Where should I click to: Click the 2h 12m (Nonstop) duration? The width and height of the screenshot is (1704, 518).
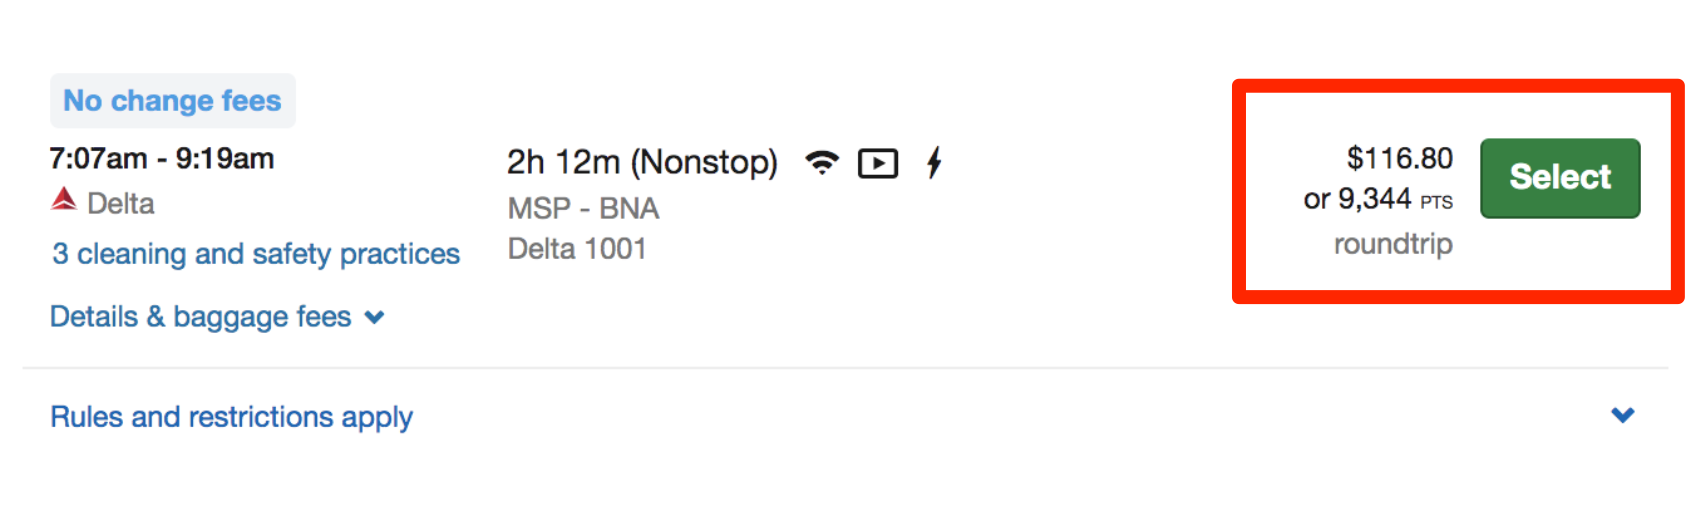642,162
